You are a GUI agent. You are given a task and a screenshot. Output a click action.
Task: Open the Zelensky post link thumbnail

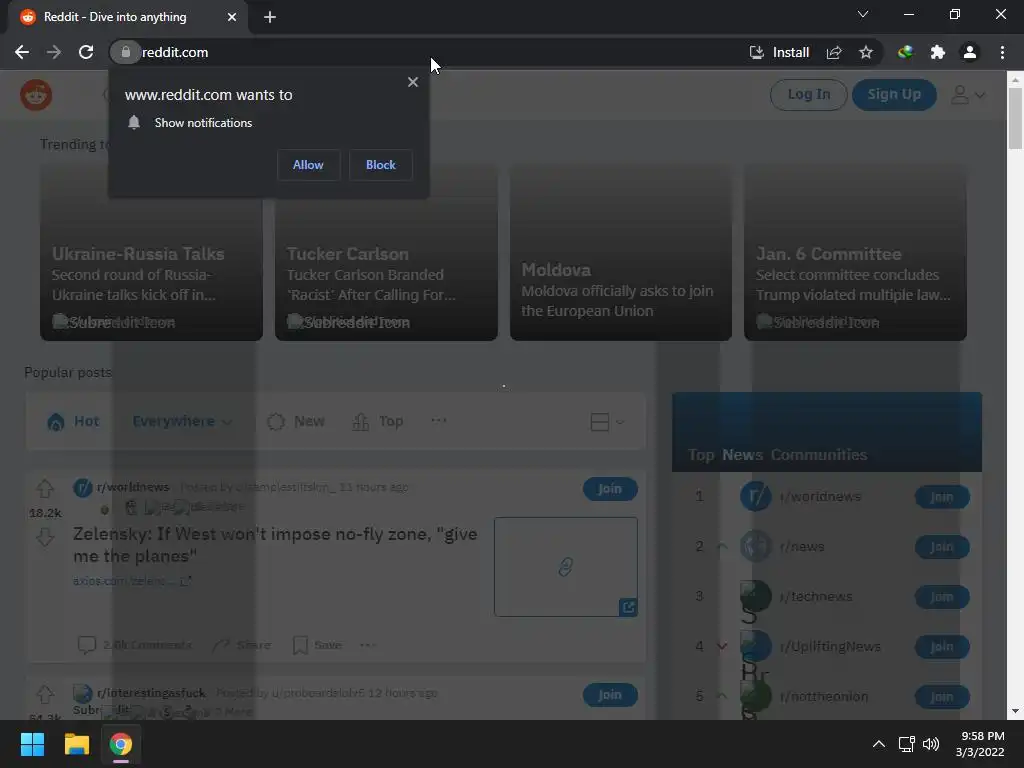[566, 567]
